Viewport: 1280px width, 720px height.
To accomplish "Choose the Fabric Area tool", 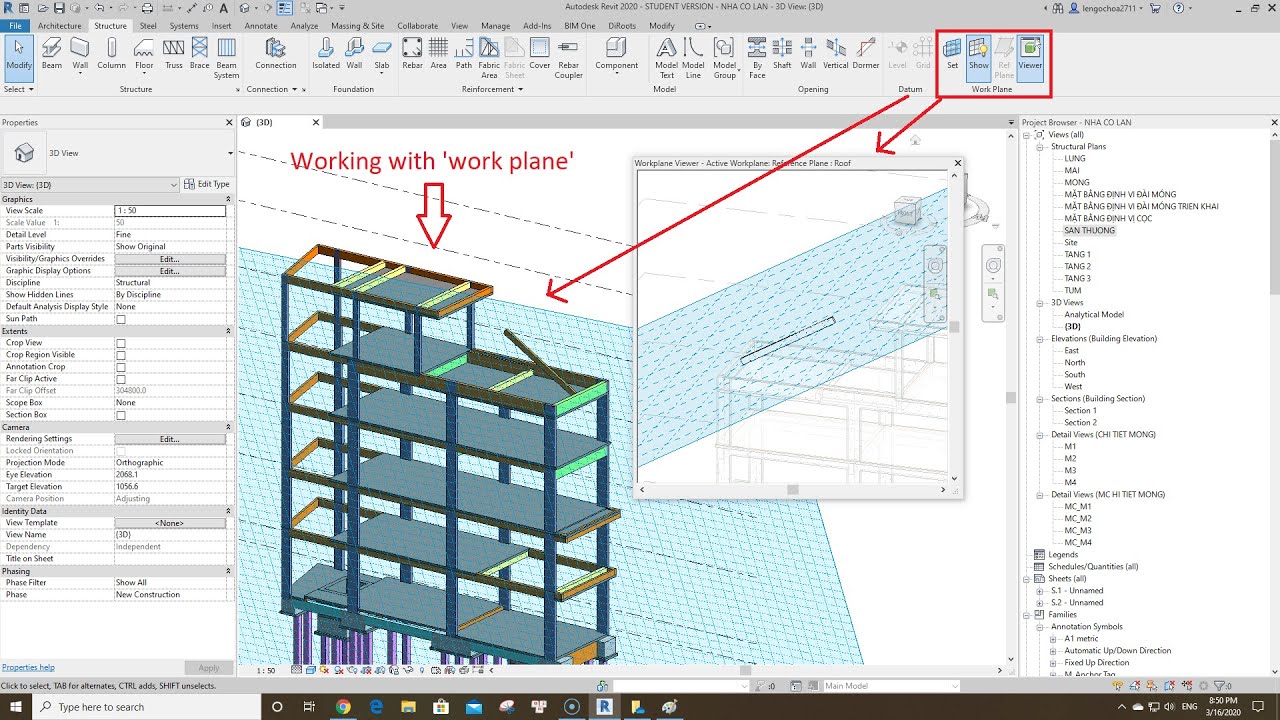I will click(x=489, y=58).
